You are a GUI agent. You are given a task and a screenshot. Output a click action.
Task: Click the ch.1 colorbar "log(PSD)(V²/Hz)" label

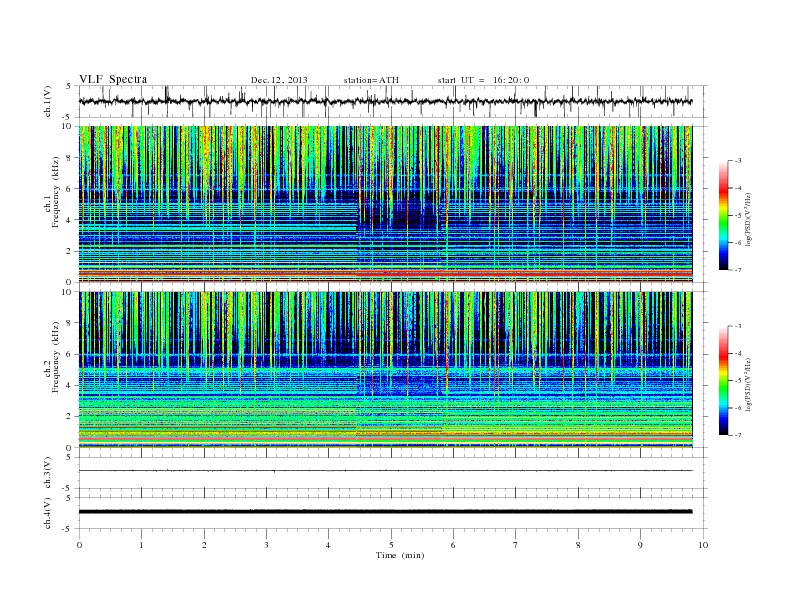click(750, 220)
